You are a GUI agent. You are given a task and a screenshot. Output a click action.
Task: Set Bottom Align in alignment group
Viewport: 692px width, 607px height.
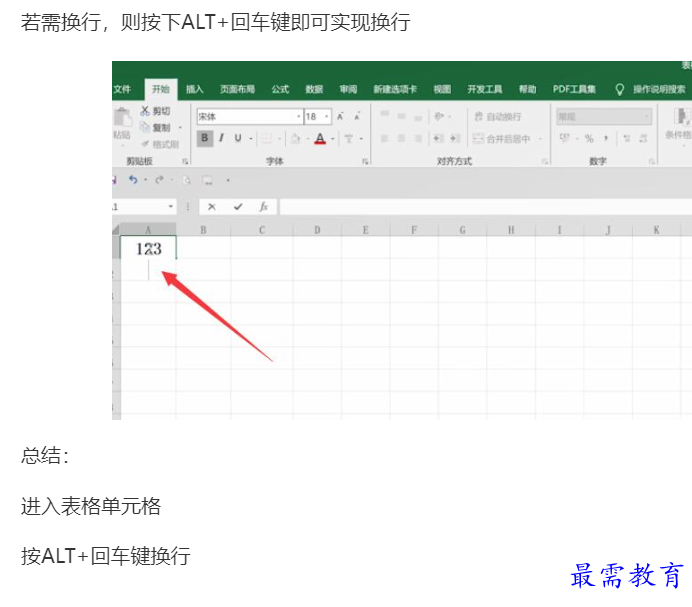tap(418, 117)
